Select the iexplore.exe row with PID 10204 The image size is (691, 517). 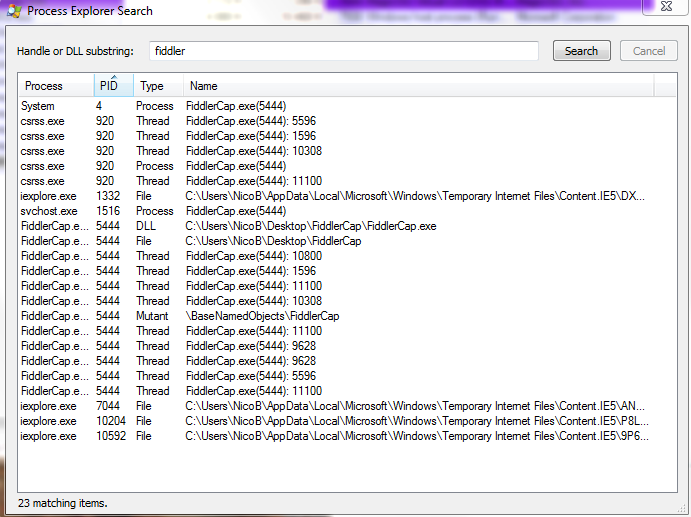pos(347,421)
